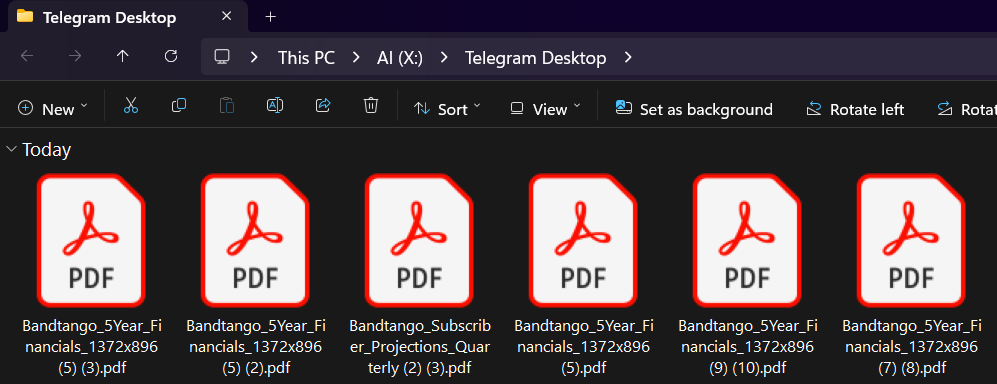Click filename text ending (7) (8).pdf
Image resolution: width=997 pixels, height=384 pixels.
pos(912,347)
